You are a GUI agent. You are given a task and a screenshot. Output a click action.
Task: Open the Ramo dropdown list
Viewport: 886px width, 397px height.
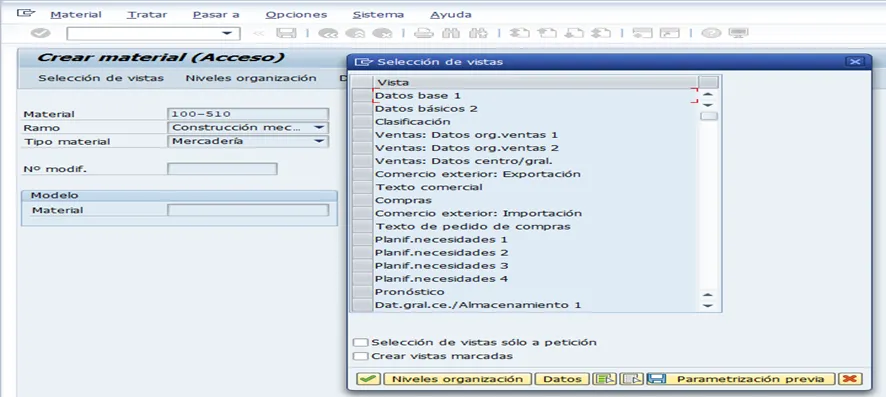[319, 128]
